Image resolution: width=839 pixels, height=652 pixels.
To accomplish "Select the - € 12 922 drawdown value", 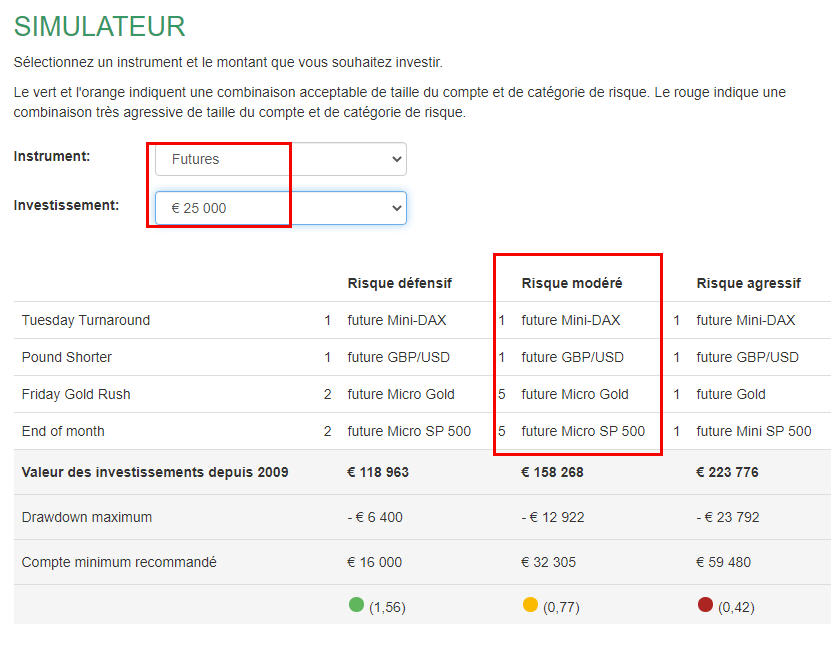I will (x=553, y=517).
